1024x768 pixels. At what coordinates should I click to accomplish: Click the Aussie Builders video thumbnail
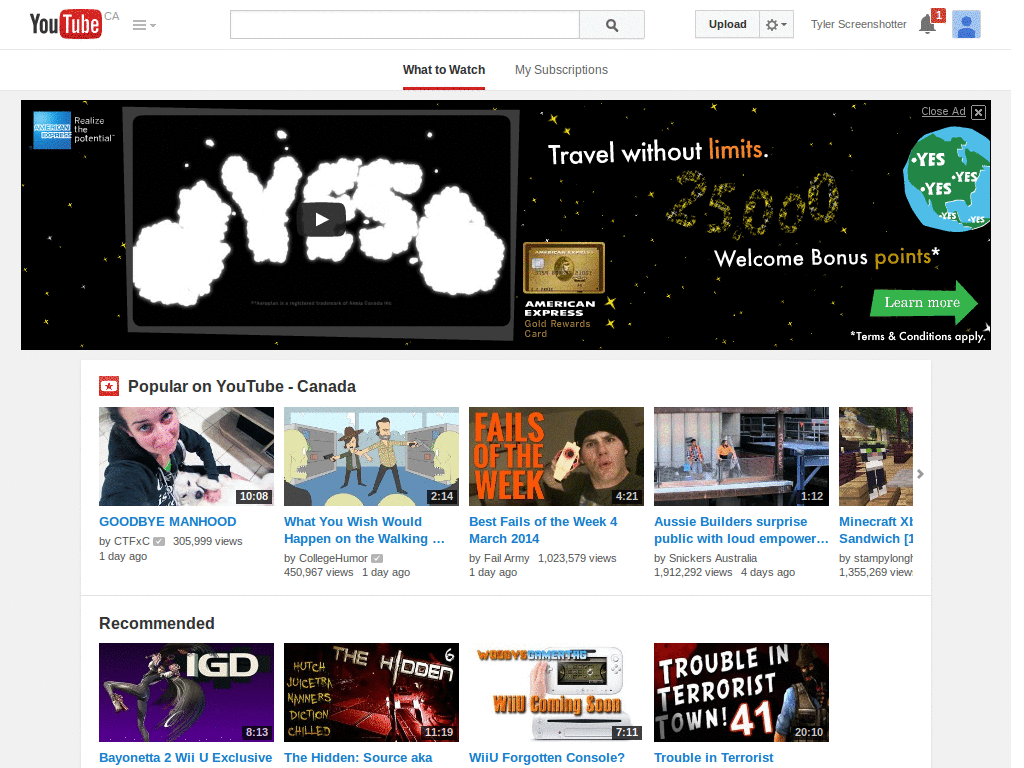click(741, 456)
